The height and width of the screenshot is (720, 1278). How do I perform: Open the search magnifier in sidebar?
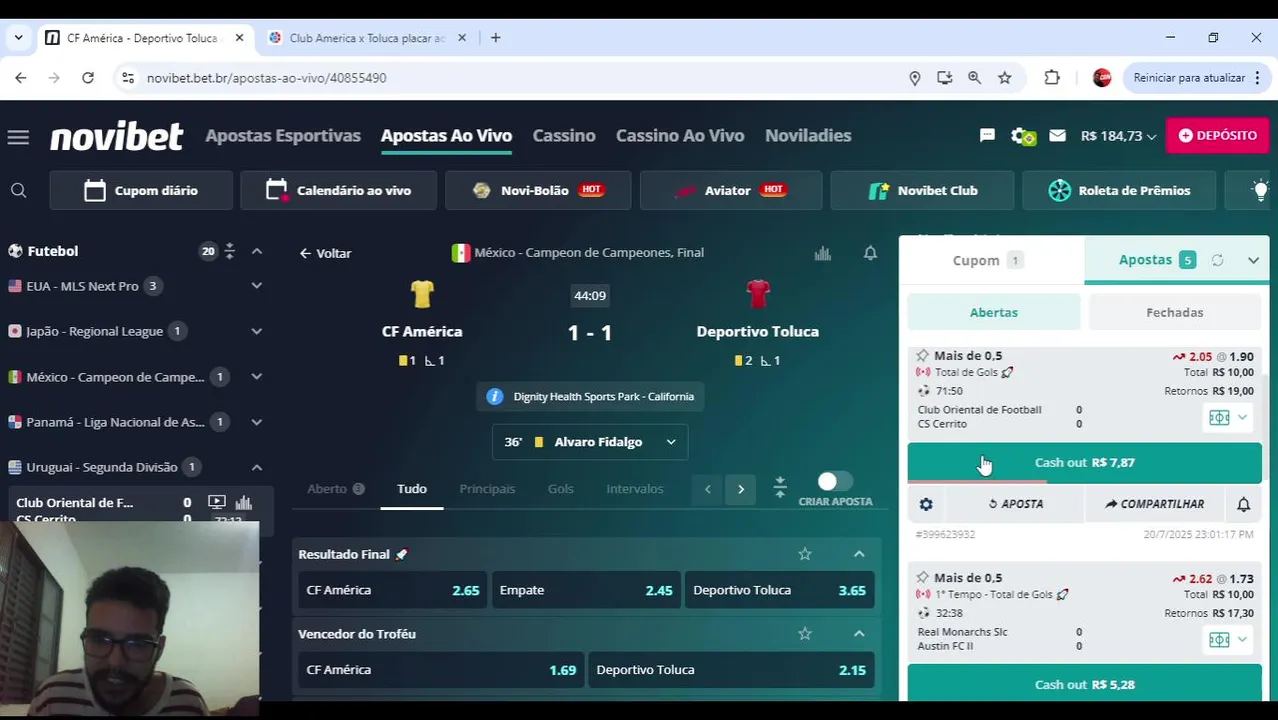click(x=18, y=190)
